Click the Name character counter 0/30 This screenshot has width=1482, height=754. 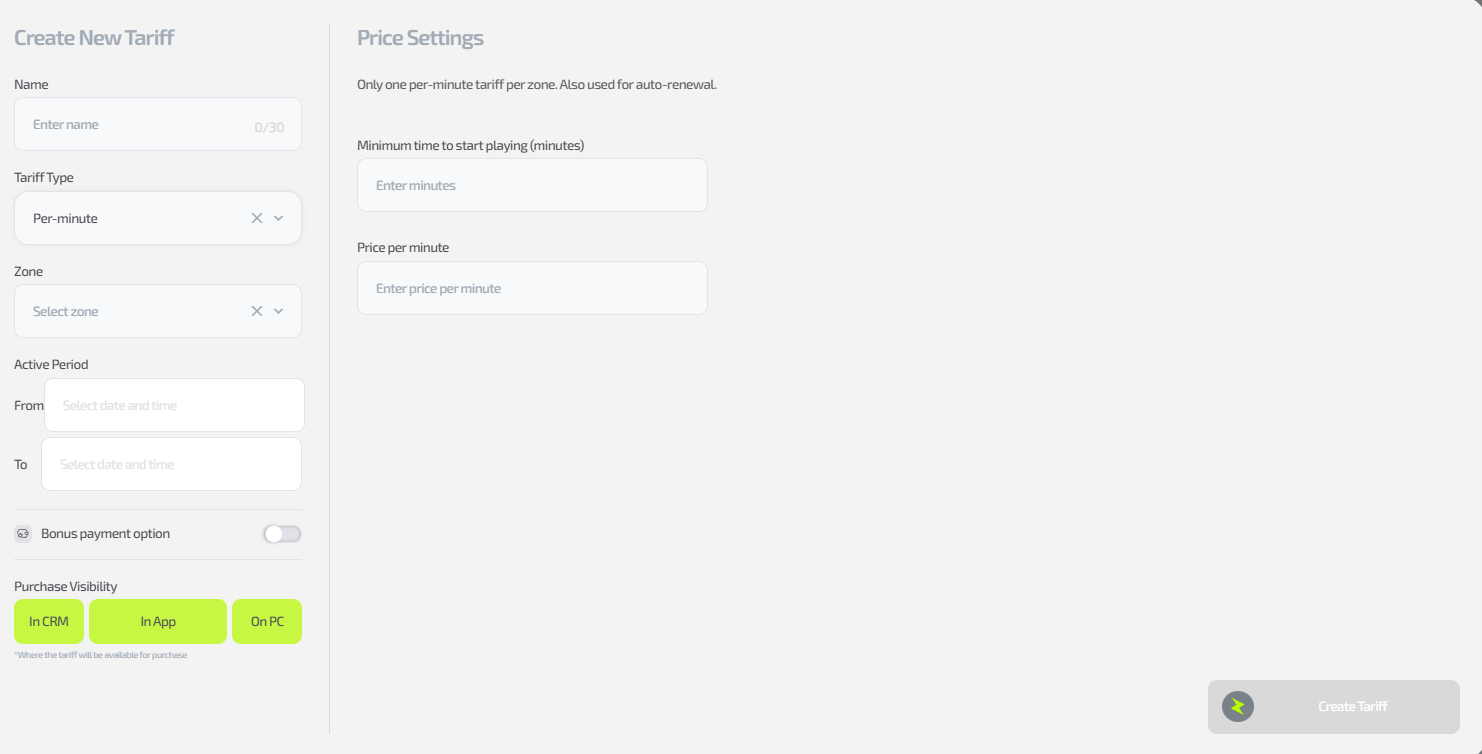point(269,127)
